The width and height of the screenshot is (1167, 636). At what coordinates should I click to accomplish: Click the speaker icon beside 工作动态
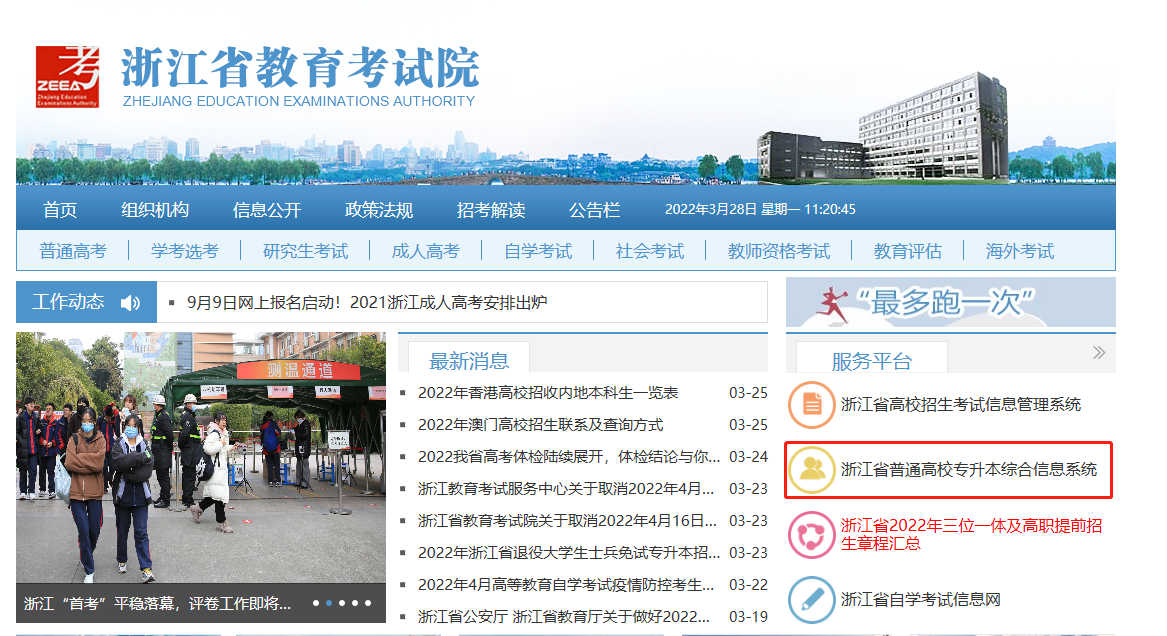click(x=130, y=302)
